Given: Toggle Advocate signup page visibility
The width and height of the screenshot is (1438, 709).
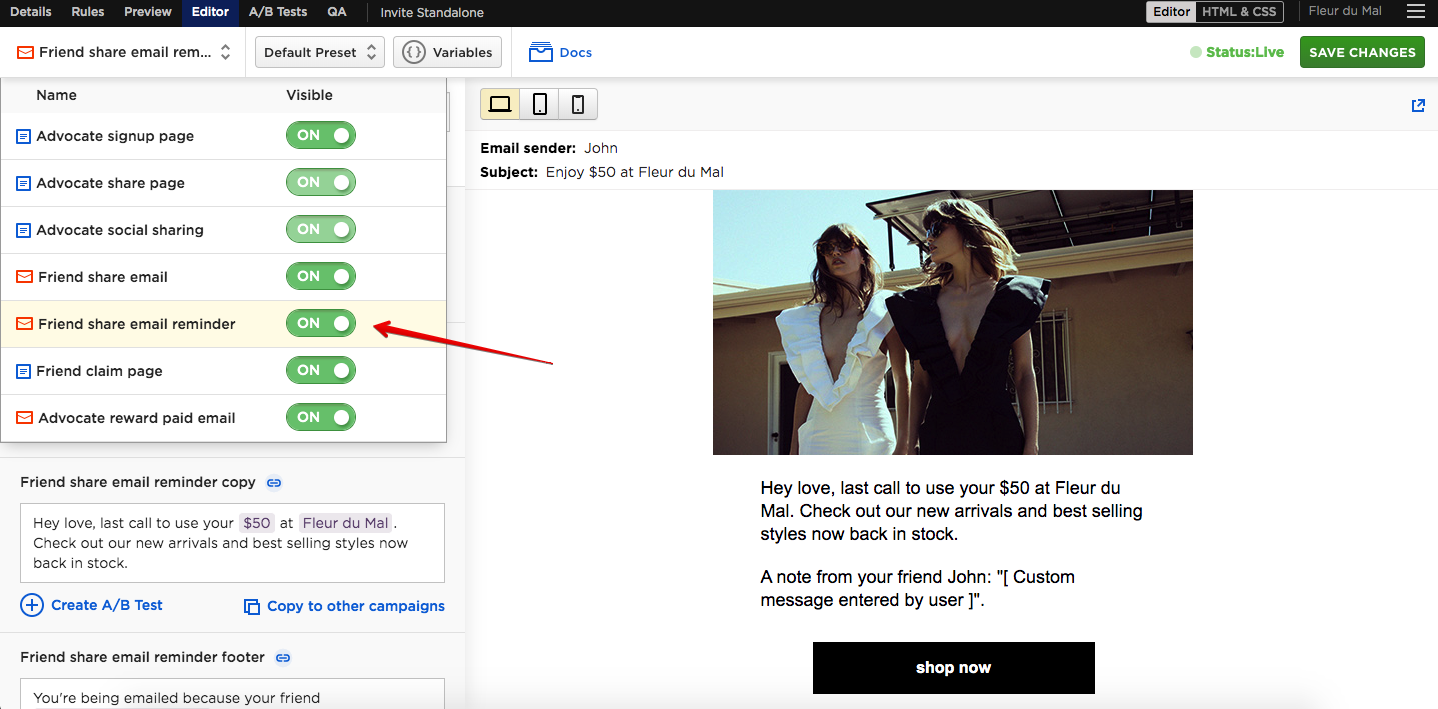Looking at the screenshot, I should point(321,135).
